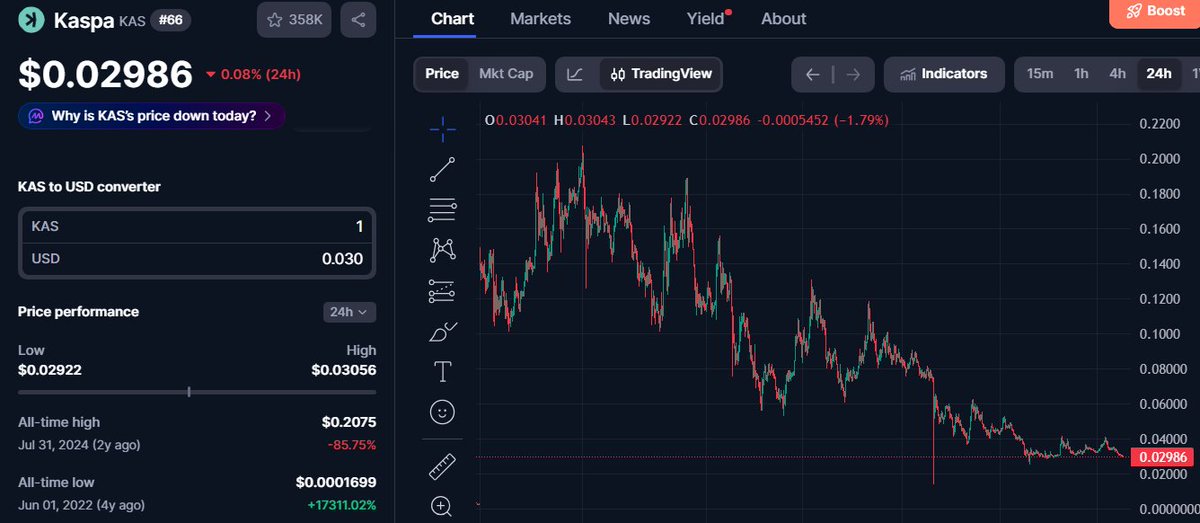Click the share icon button

coord(358,19)
